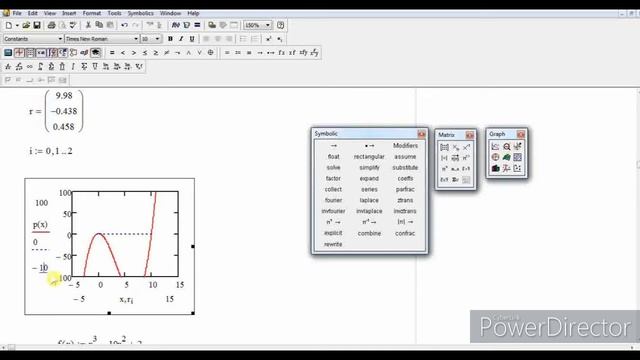640x360 pixels.
Task: Open the Format menu
Action: coord(91,13)
